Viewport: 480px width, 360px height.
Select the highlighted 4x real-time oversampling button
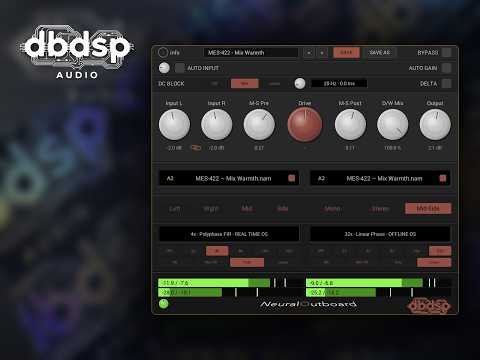coord(217,251)
